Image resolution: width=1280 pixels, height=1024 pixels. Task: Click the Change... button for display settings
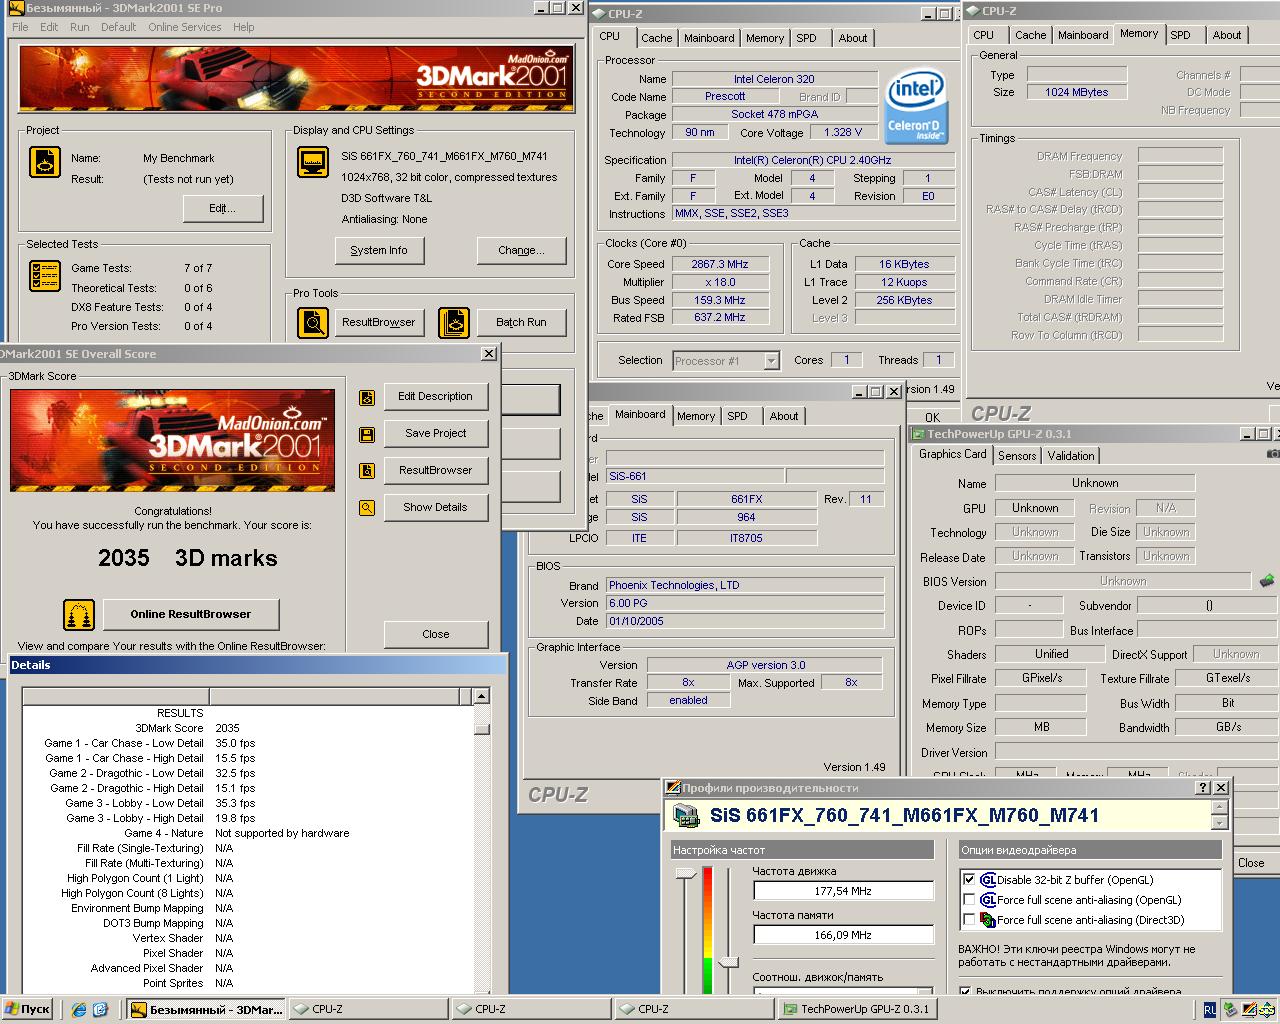pos(521,250)
